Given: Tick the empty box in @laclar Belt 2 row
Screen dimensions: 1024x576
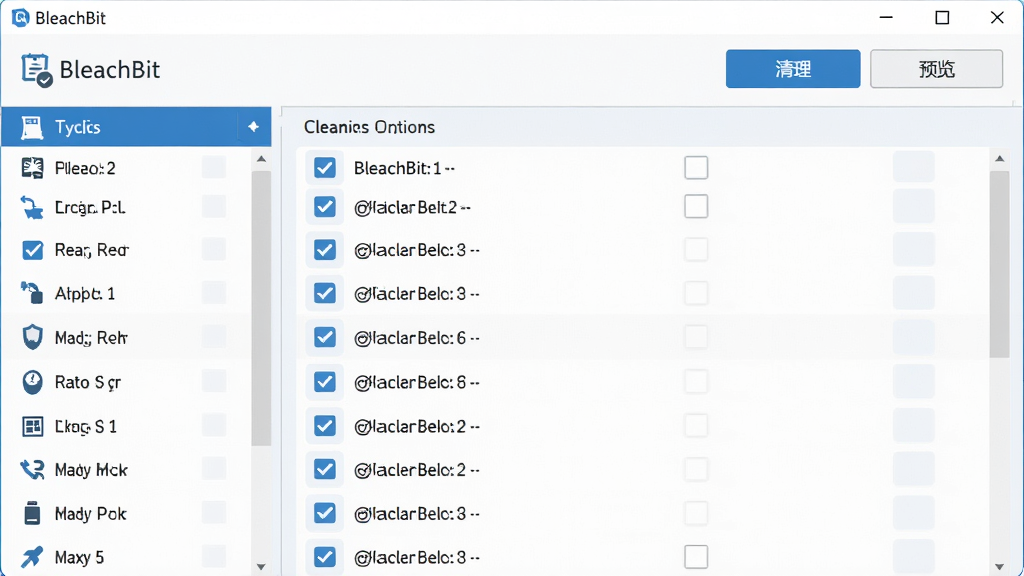Looking at the screenshot, I should (x=696, y=206).
